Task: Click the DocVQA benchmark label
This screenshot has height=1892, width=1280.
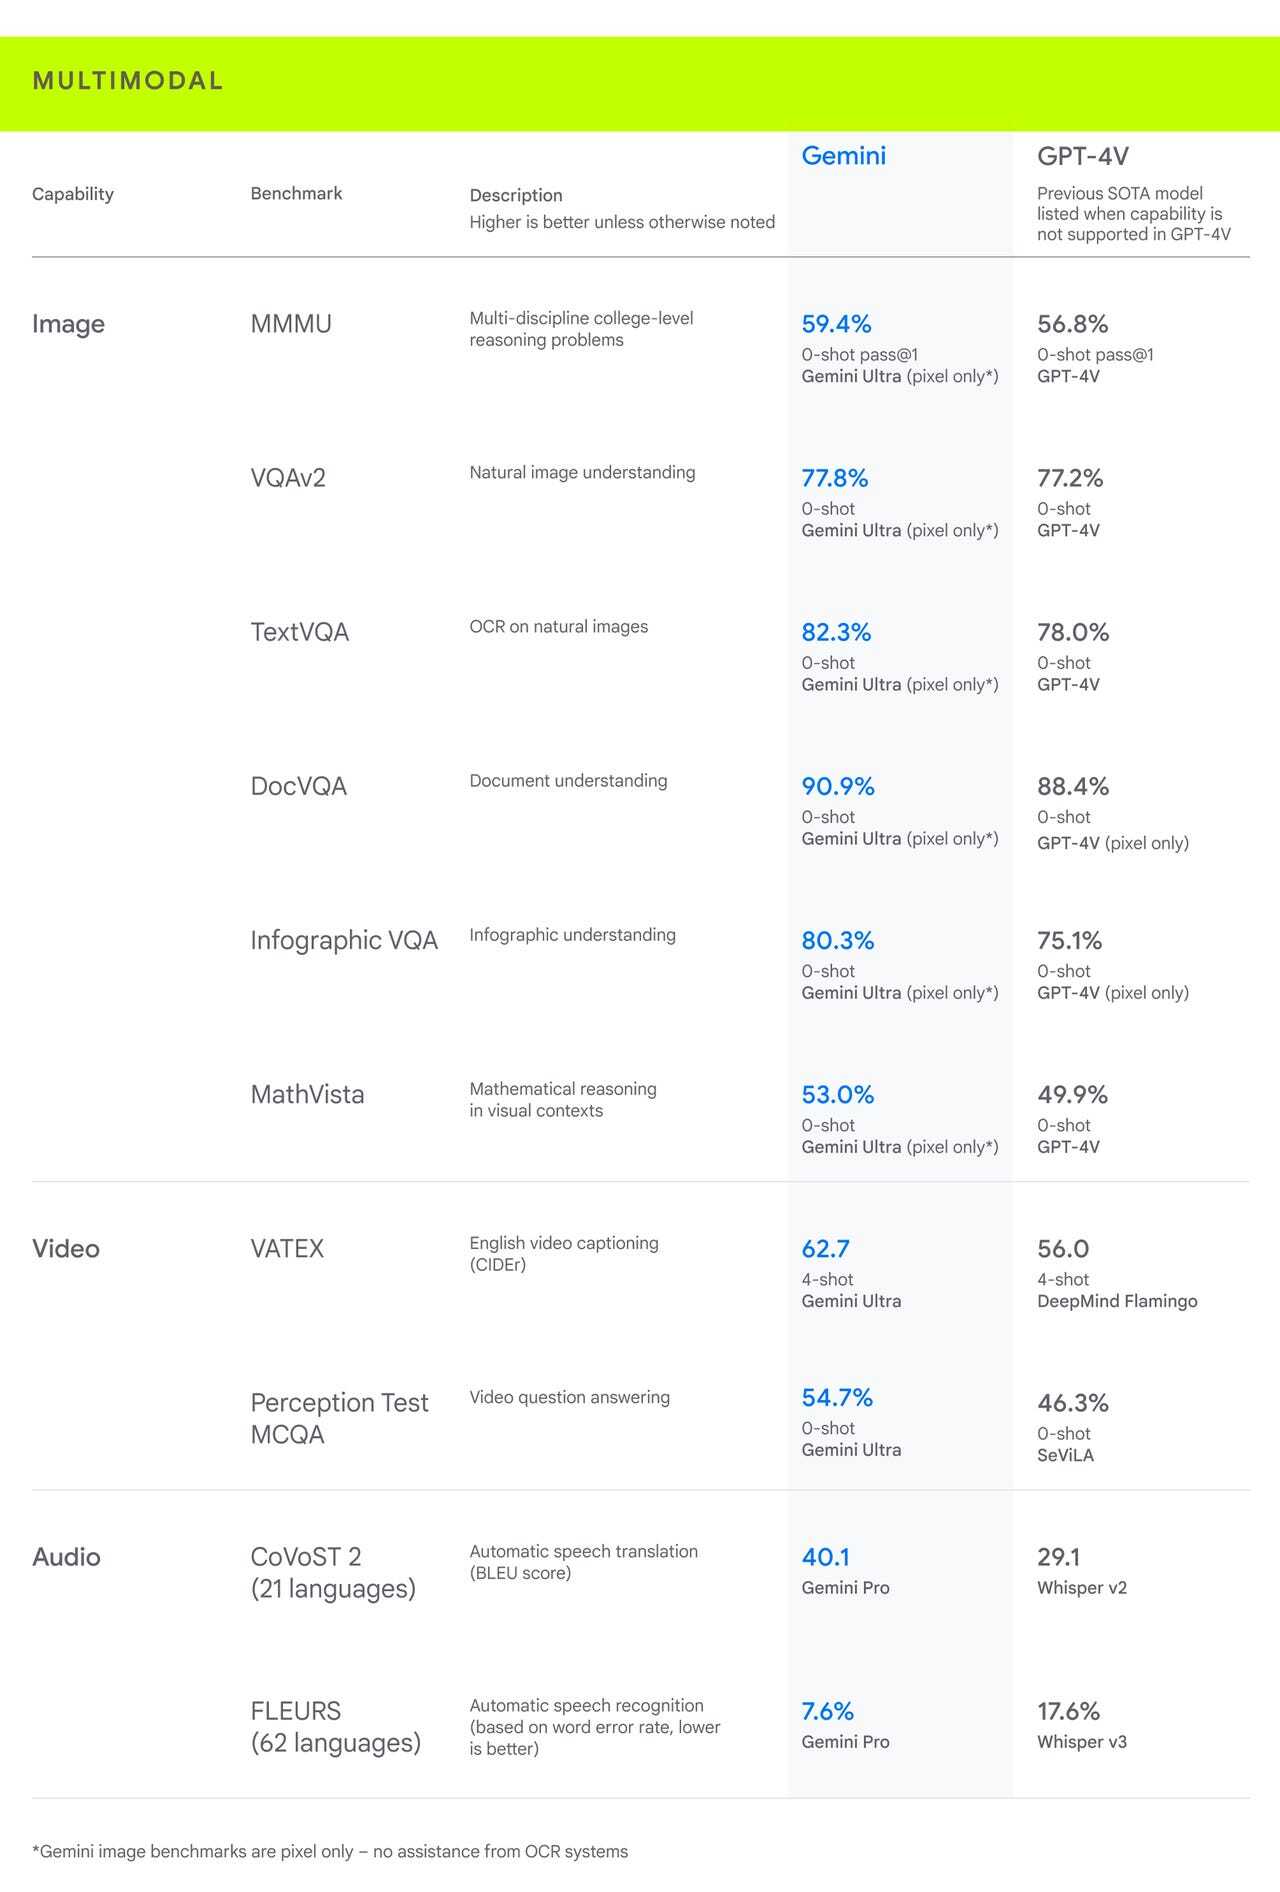Action: pos(298,786)
